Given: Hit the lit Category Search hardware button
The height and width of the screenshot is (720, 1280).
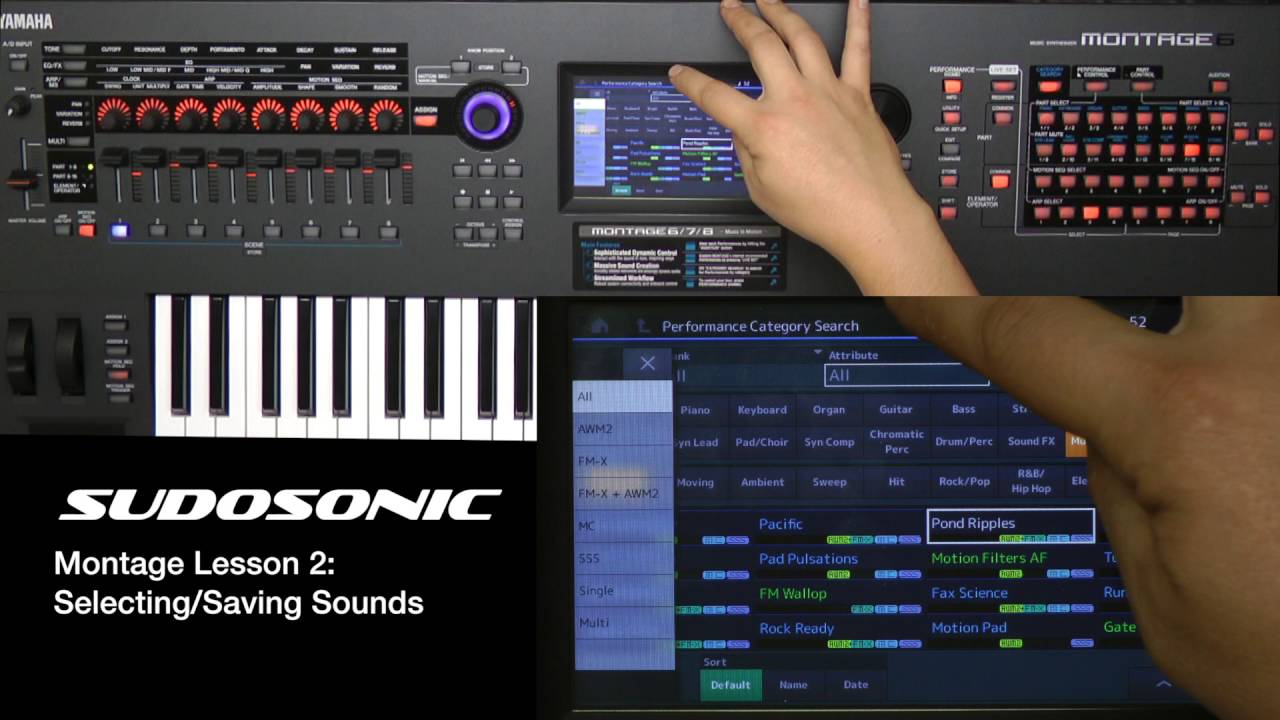Looking at the screenshot, I should [1049, 87].
